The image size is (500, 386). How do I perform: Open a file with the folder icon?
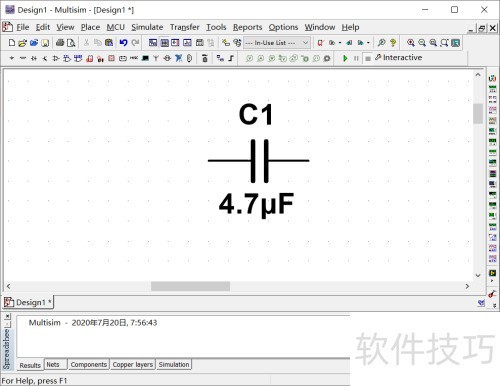coord(22,43)
